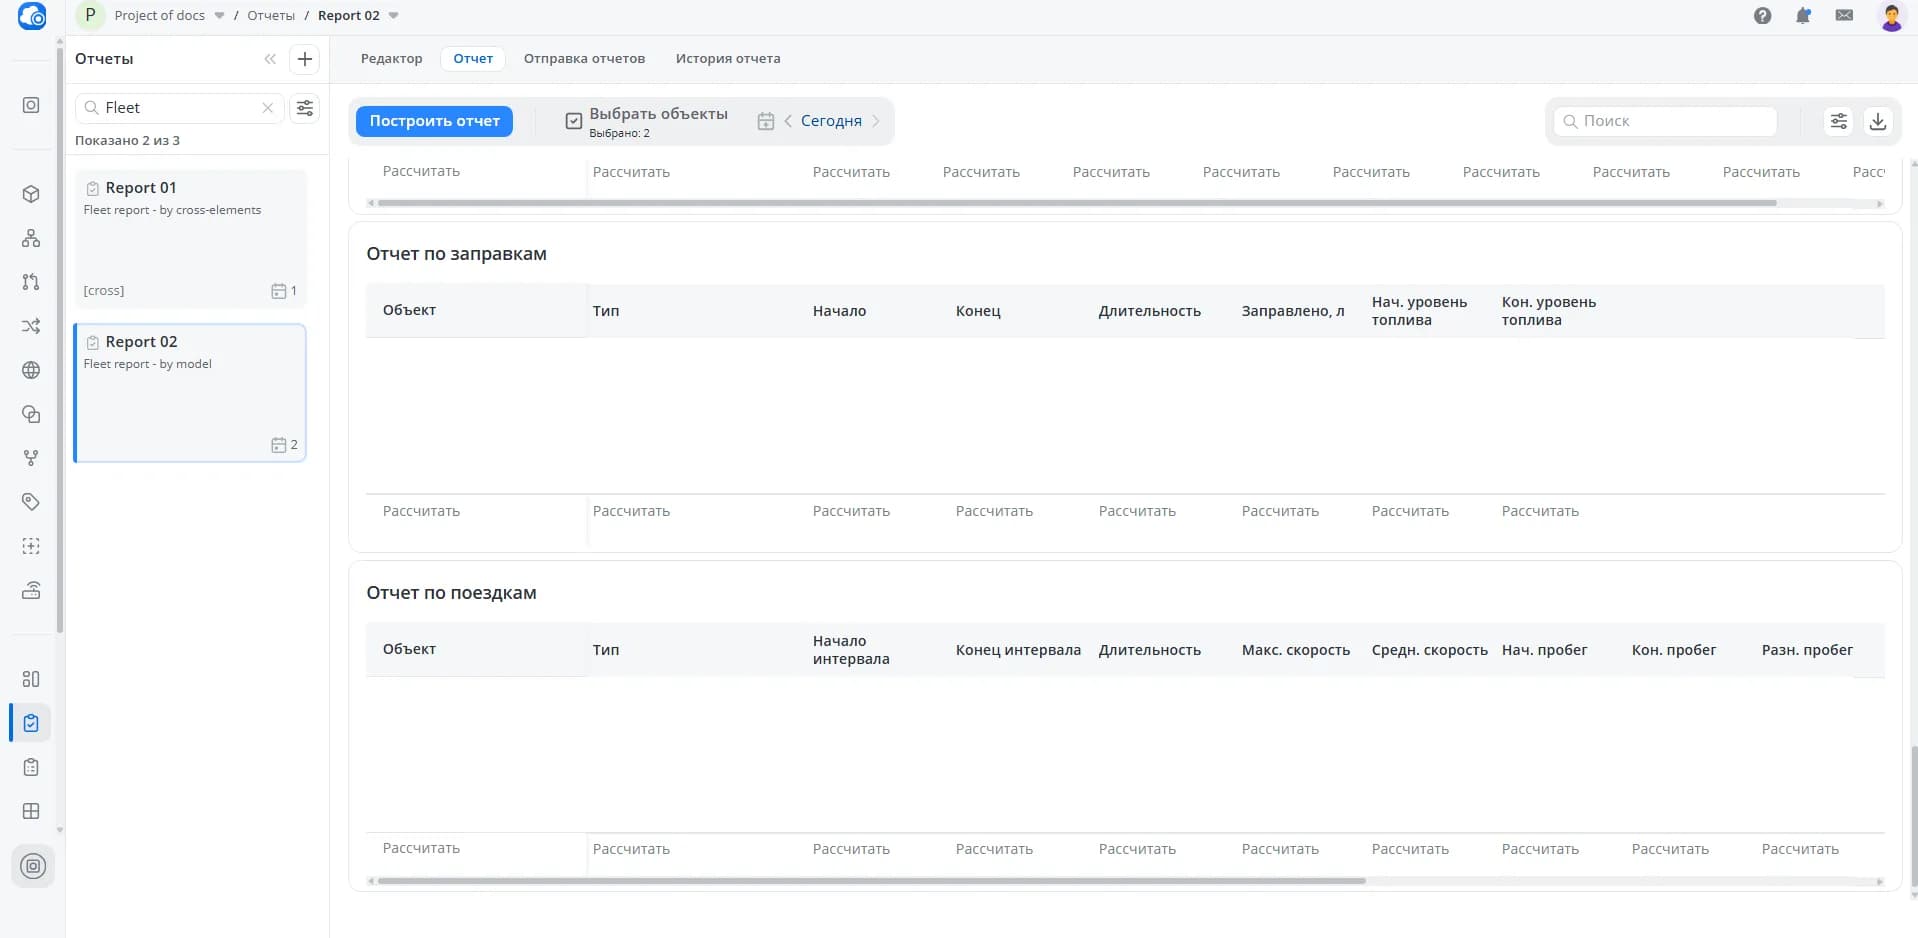Collapse the Отчеты panel with double chevron
Screen dimensions: 1918x938
click(270, 59)
